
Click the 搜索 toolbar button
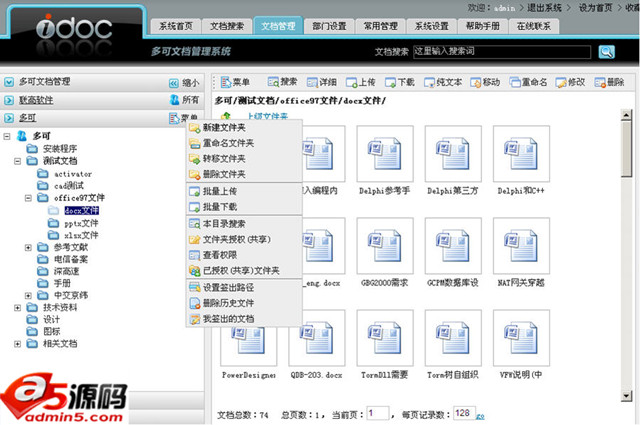tap(282, 82)
